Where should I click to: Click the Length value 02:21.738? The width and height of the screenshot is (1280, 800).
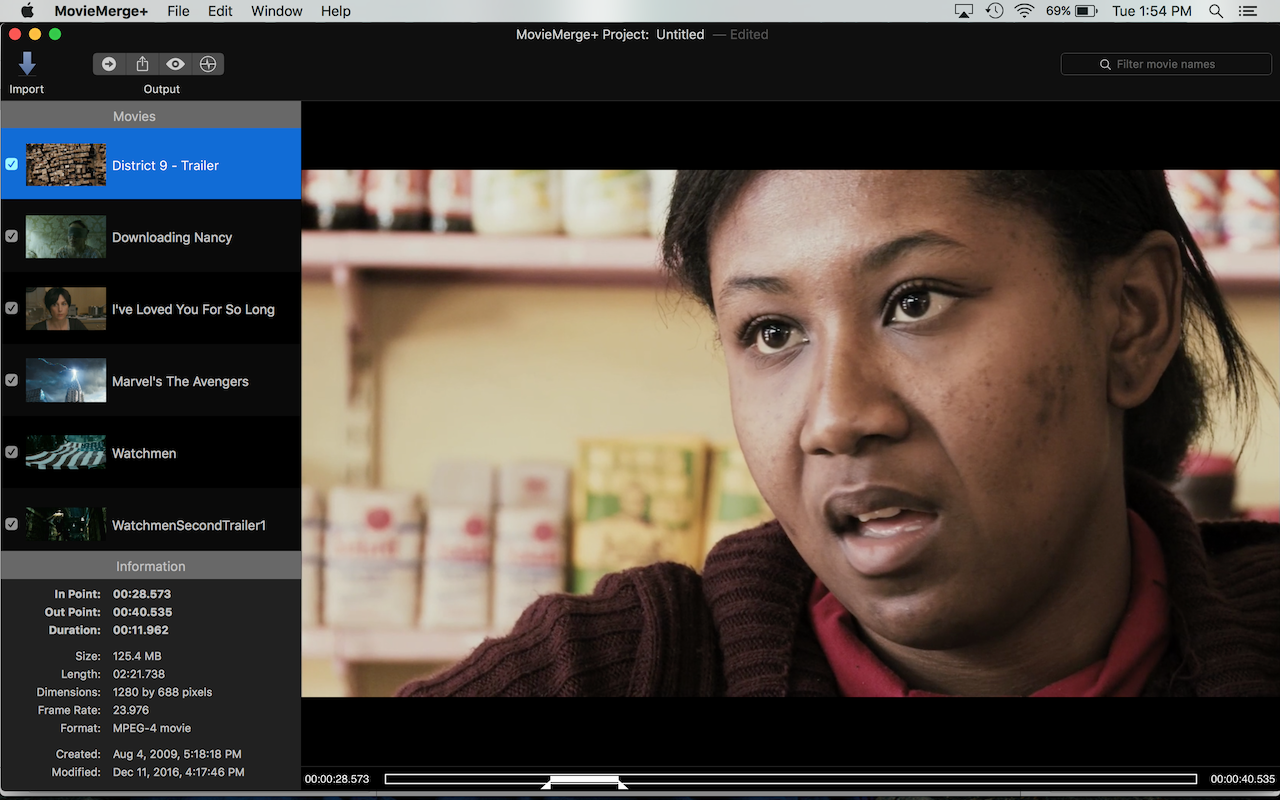139,674
